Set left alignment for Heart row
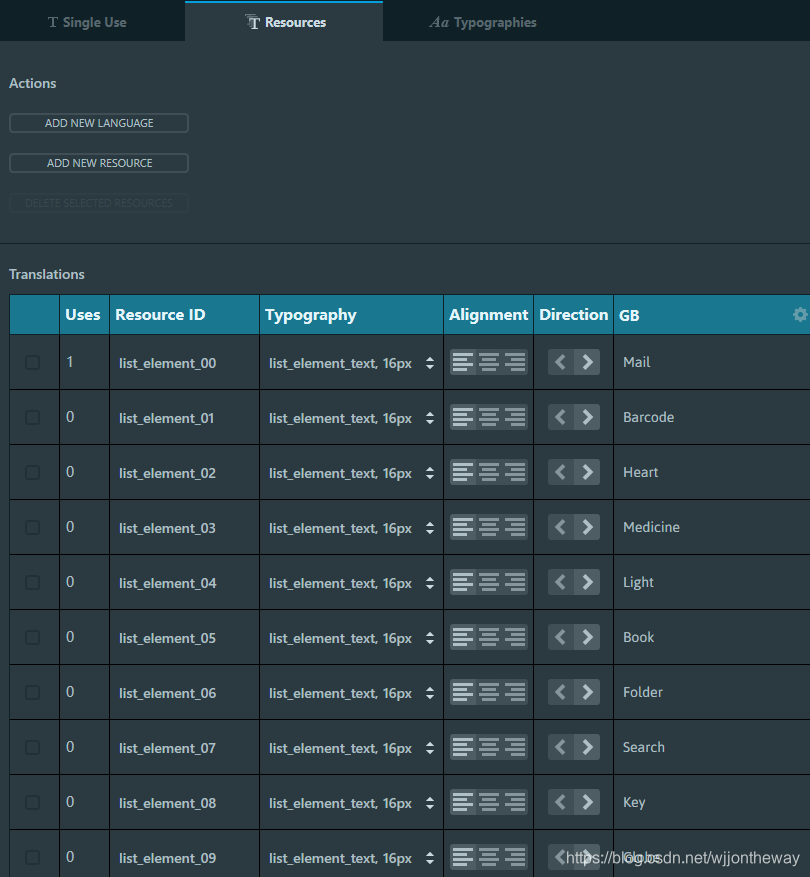 [463, 472]
